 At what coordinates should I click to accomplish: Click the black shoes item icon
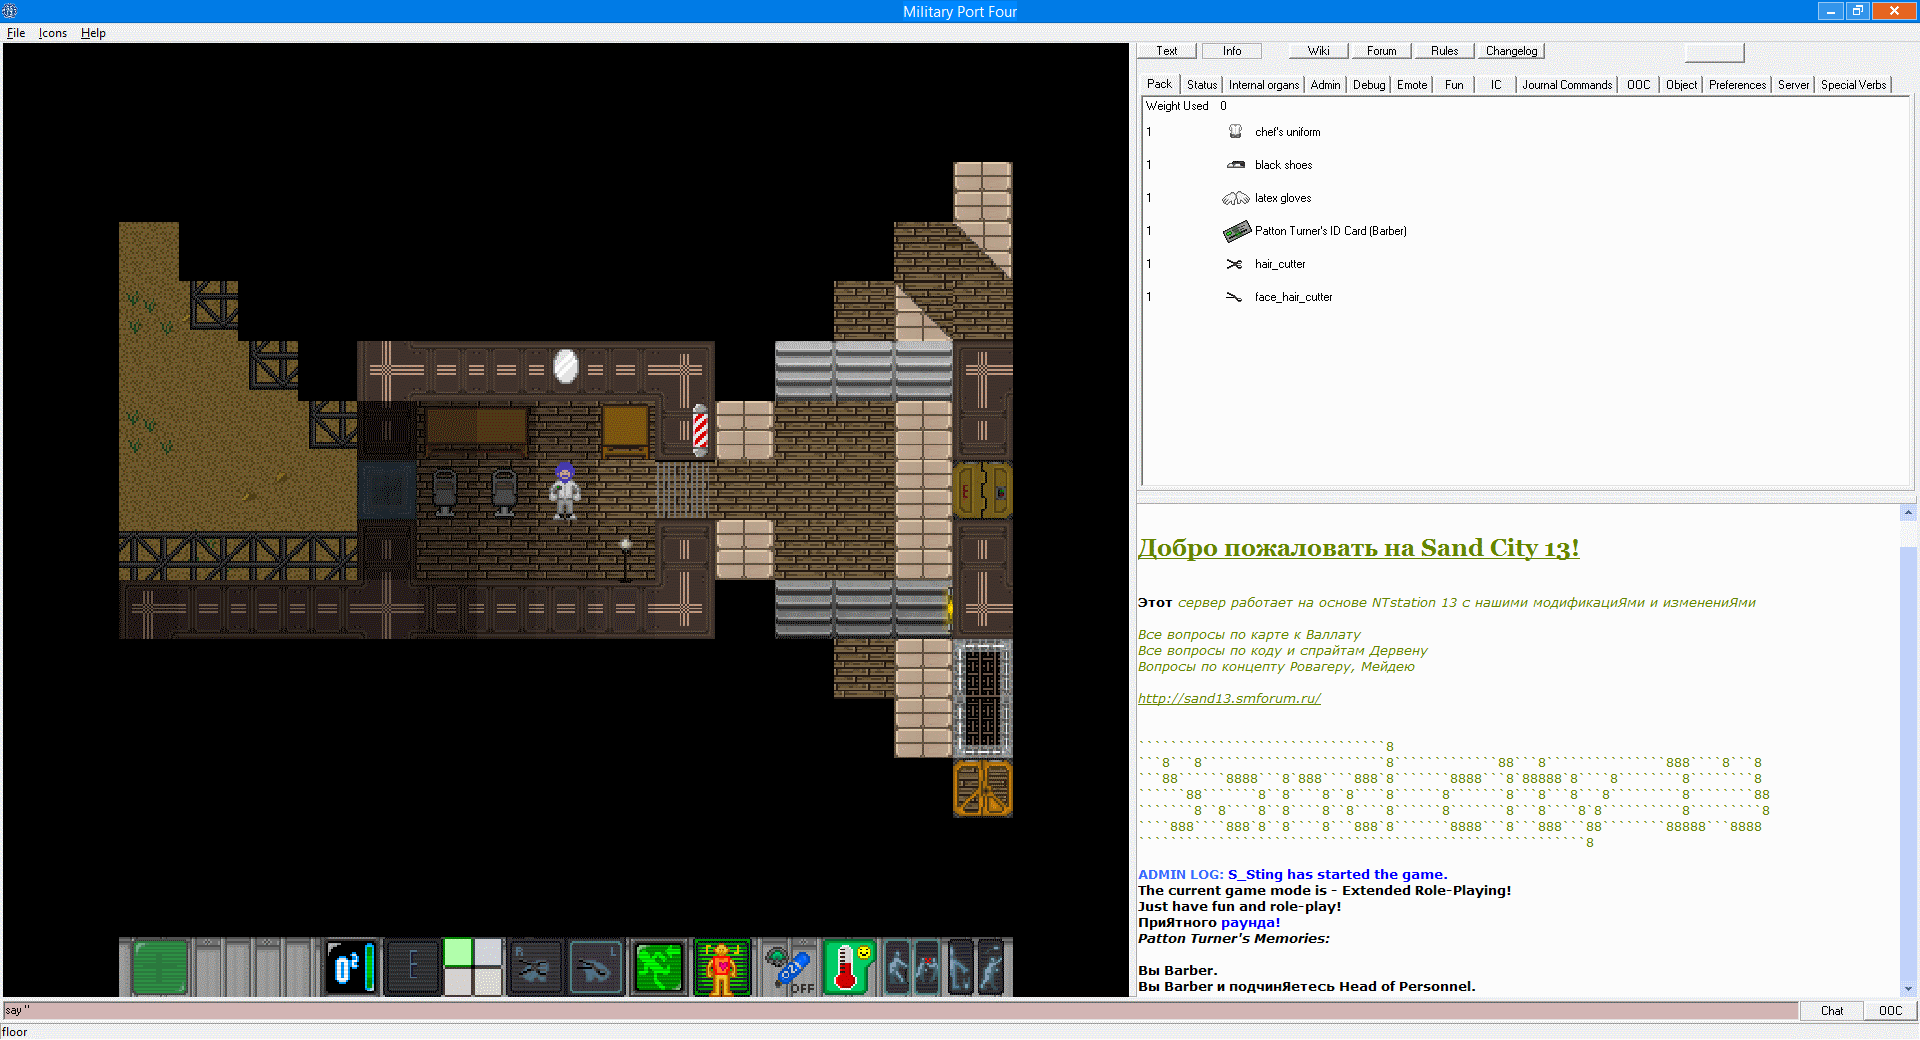[x=1236, y=165]
